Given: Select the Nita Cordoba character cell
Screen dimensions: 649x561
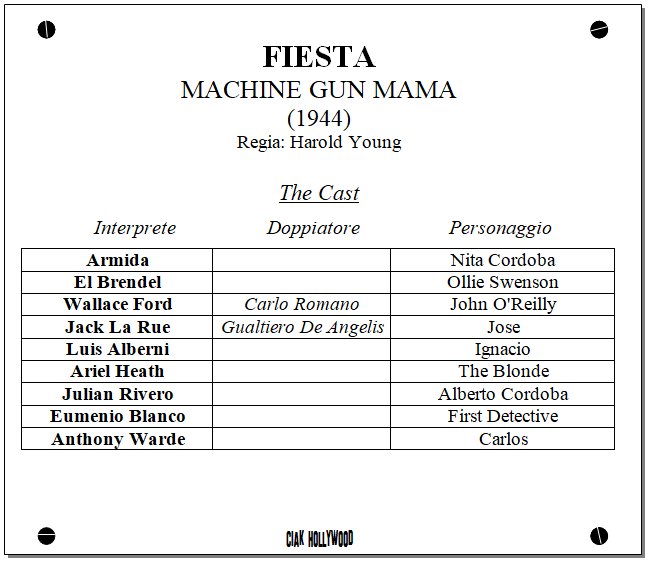Looking at the screenshot, I should point(503,260).
